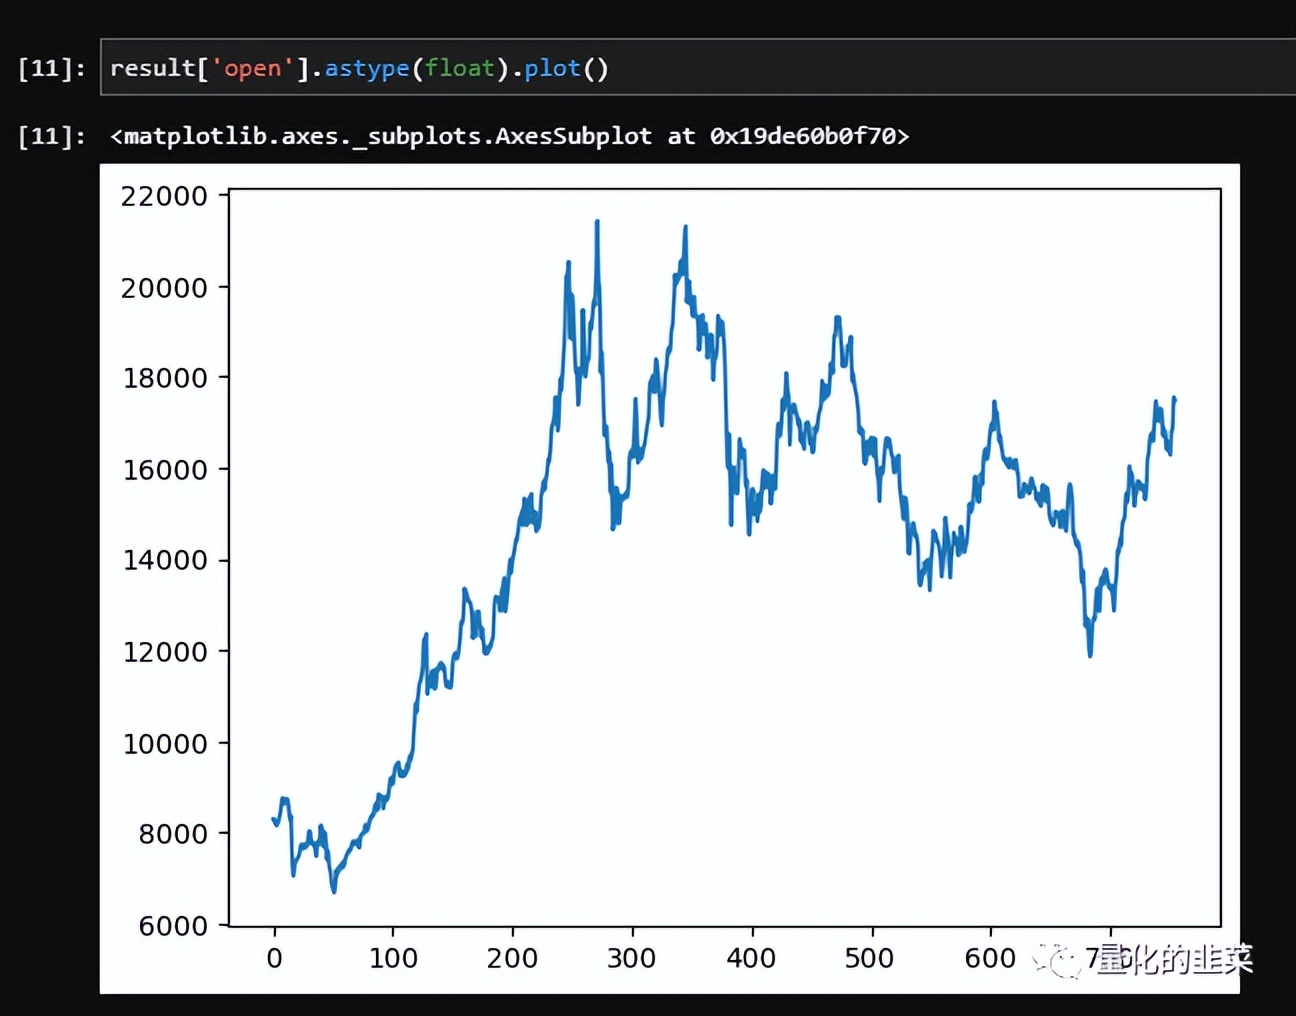Image resolution: width=1296 pixels, height=1016 pixels.
Task: Click the line chart's lowest point near 50
Action: (334, 890)
